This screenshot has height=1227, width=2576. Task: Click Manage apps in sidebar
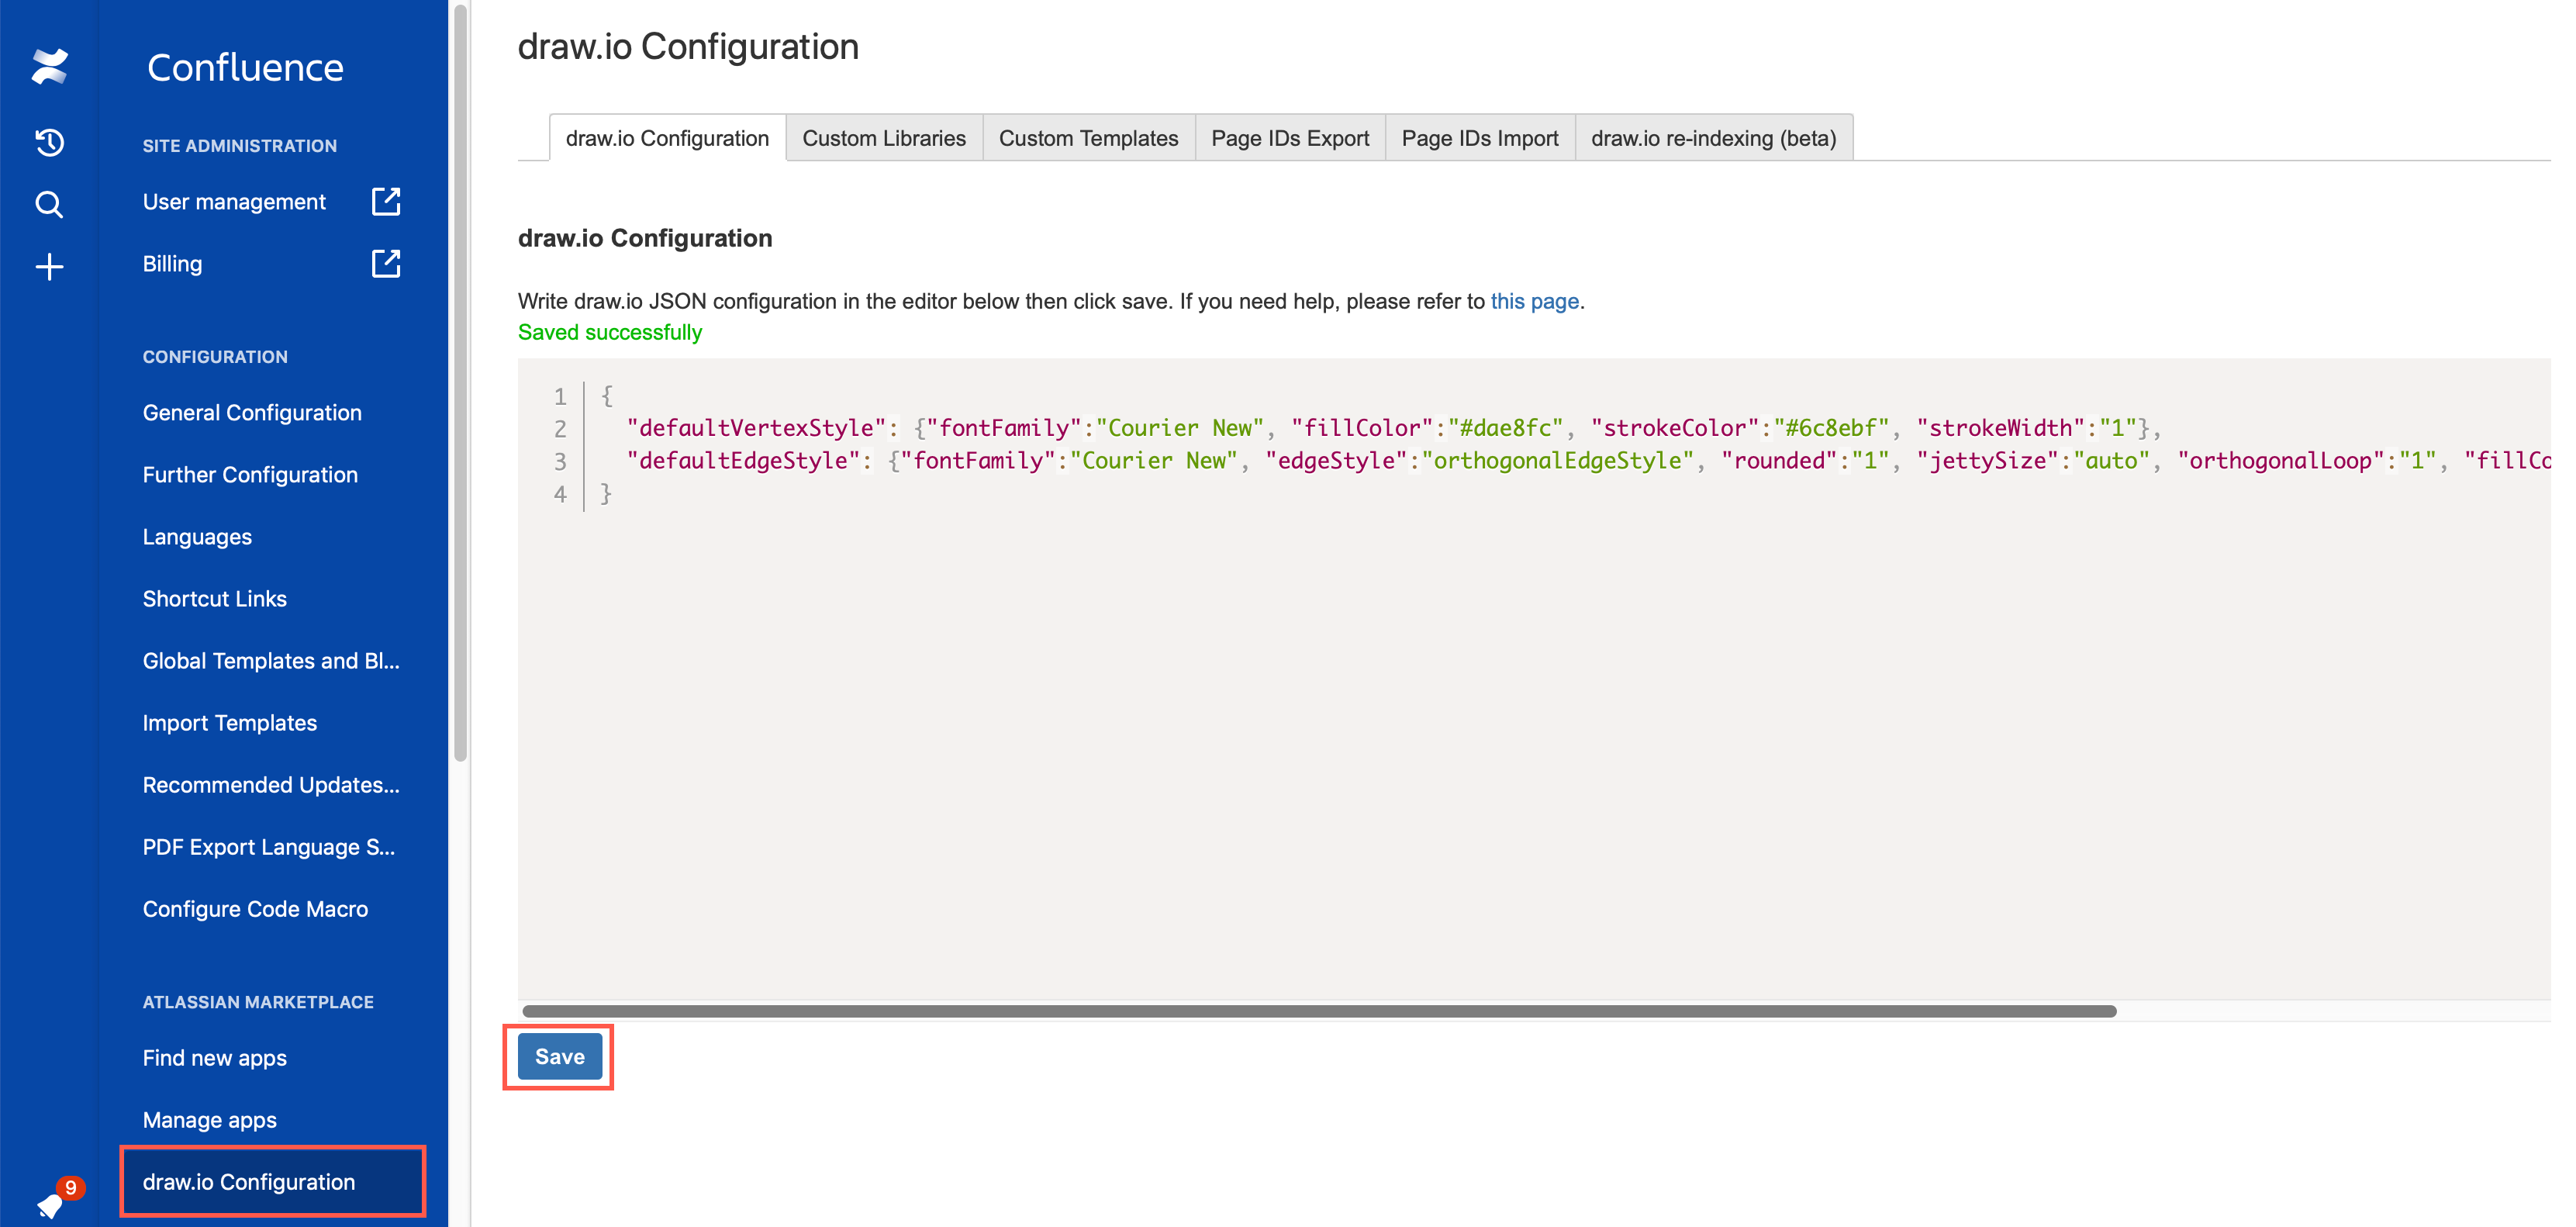pyautogui.click(x=209, y=1119)
